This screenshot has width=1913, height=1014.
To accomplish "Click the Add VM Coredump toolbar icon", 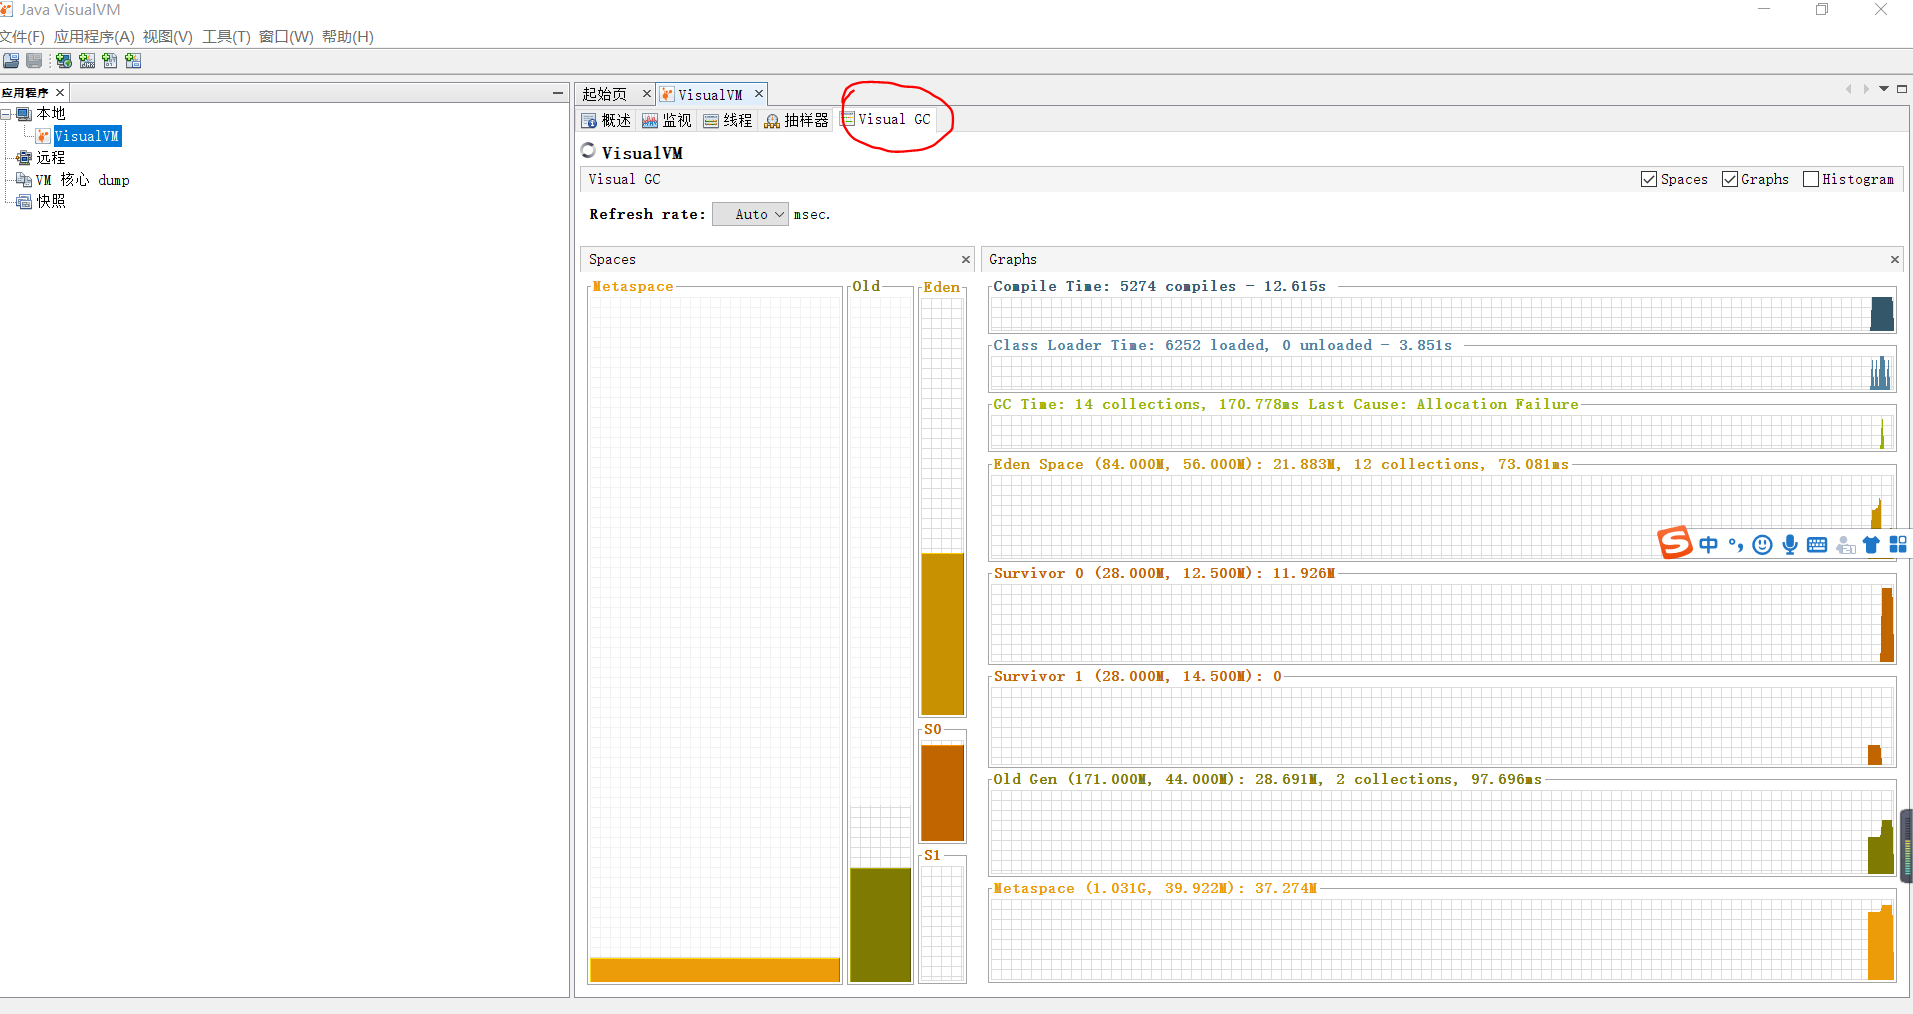I will coord(110,61).
